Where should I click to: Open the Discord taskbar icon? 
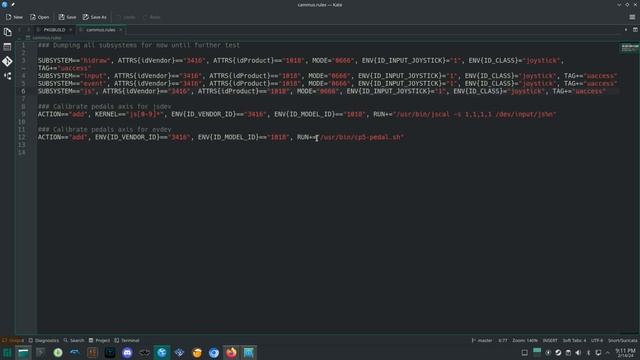click(x=127, y=353)
